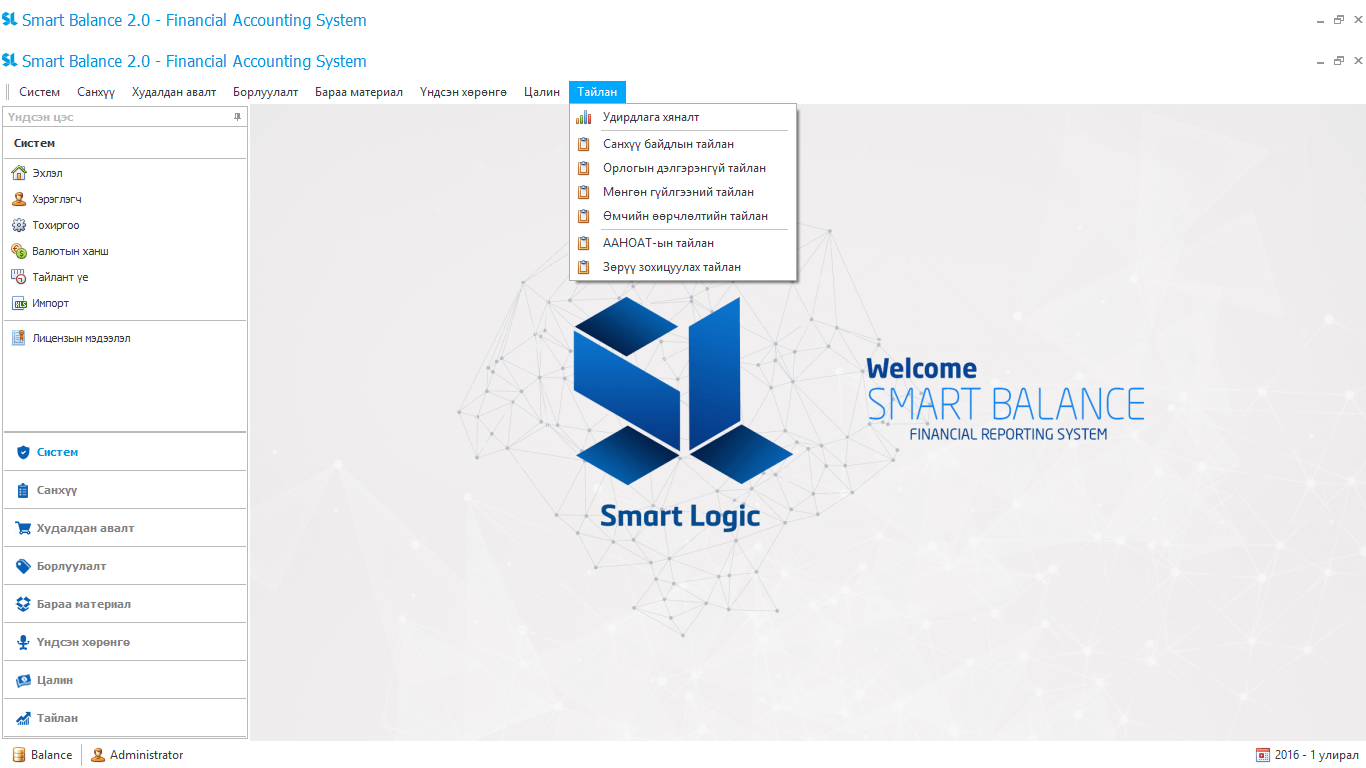Click the Өмчийн өөрчлөлтийн тайлан clipboard icon
This screenshot has width=1366, height=768.
(583, 216)
